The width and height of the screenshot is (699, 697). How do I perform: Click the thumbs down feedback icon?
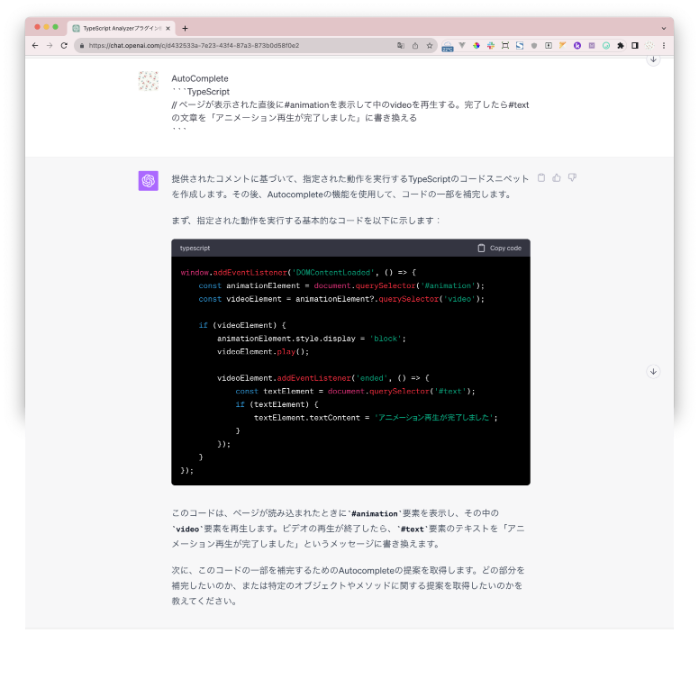[572, 178]
